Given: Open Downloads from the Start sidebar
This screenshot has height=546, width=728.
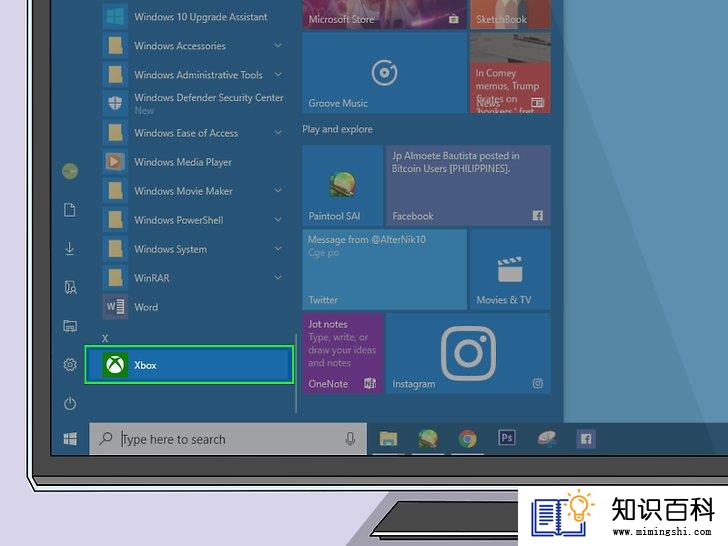Looking at the screenshot, I should point(70,248).
